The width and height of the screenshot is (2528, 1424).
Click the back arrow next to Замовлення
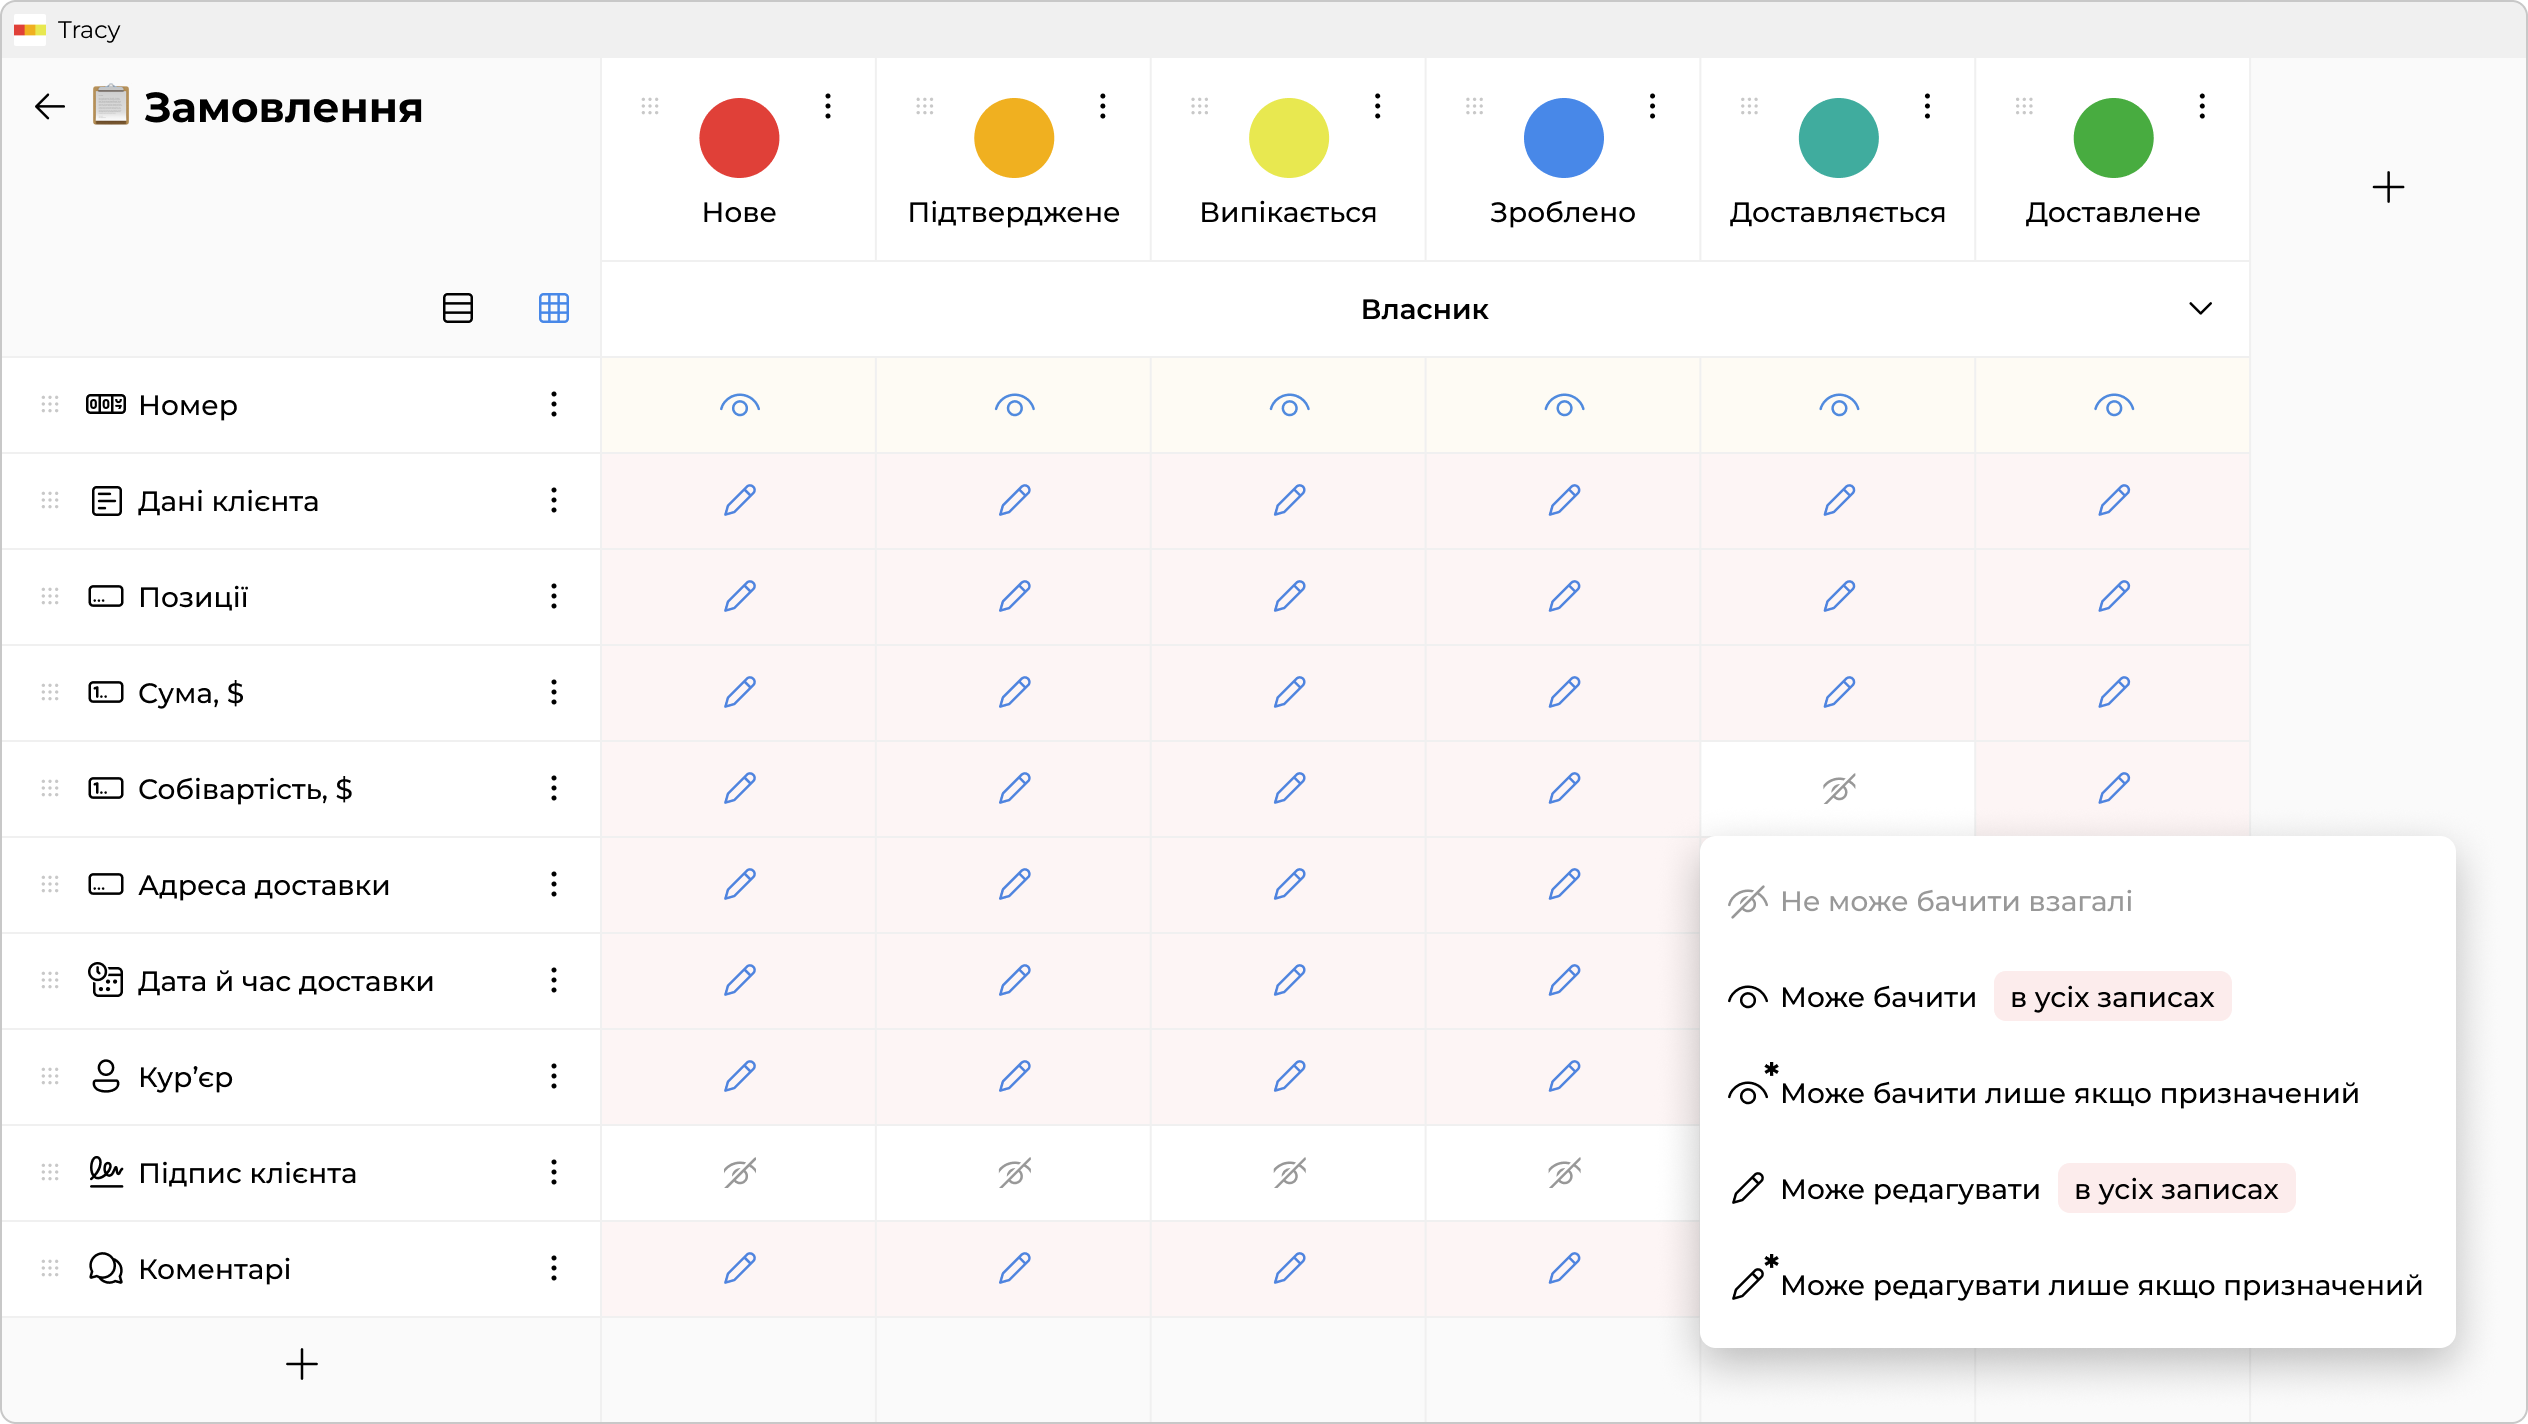coord(49,107)
